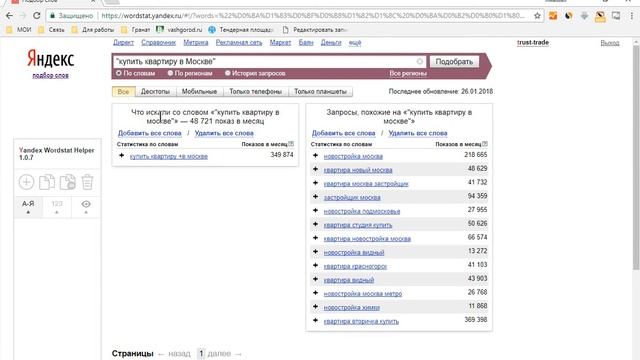Open 'подбор слов' link under logo

pos(51,76)
